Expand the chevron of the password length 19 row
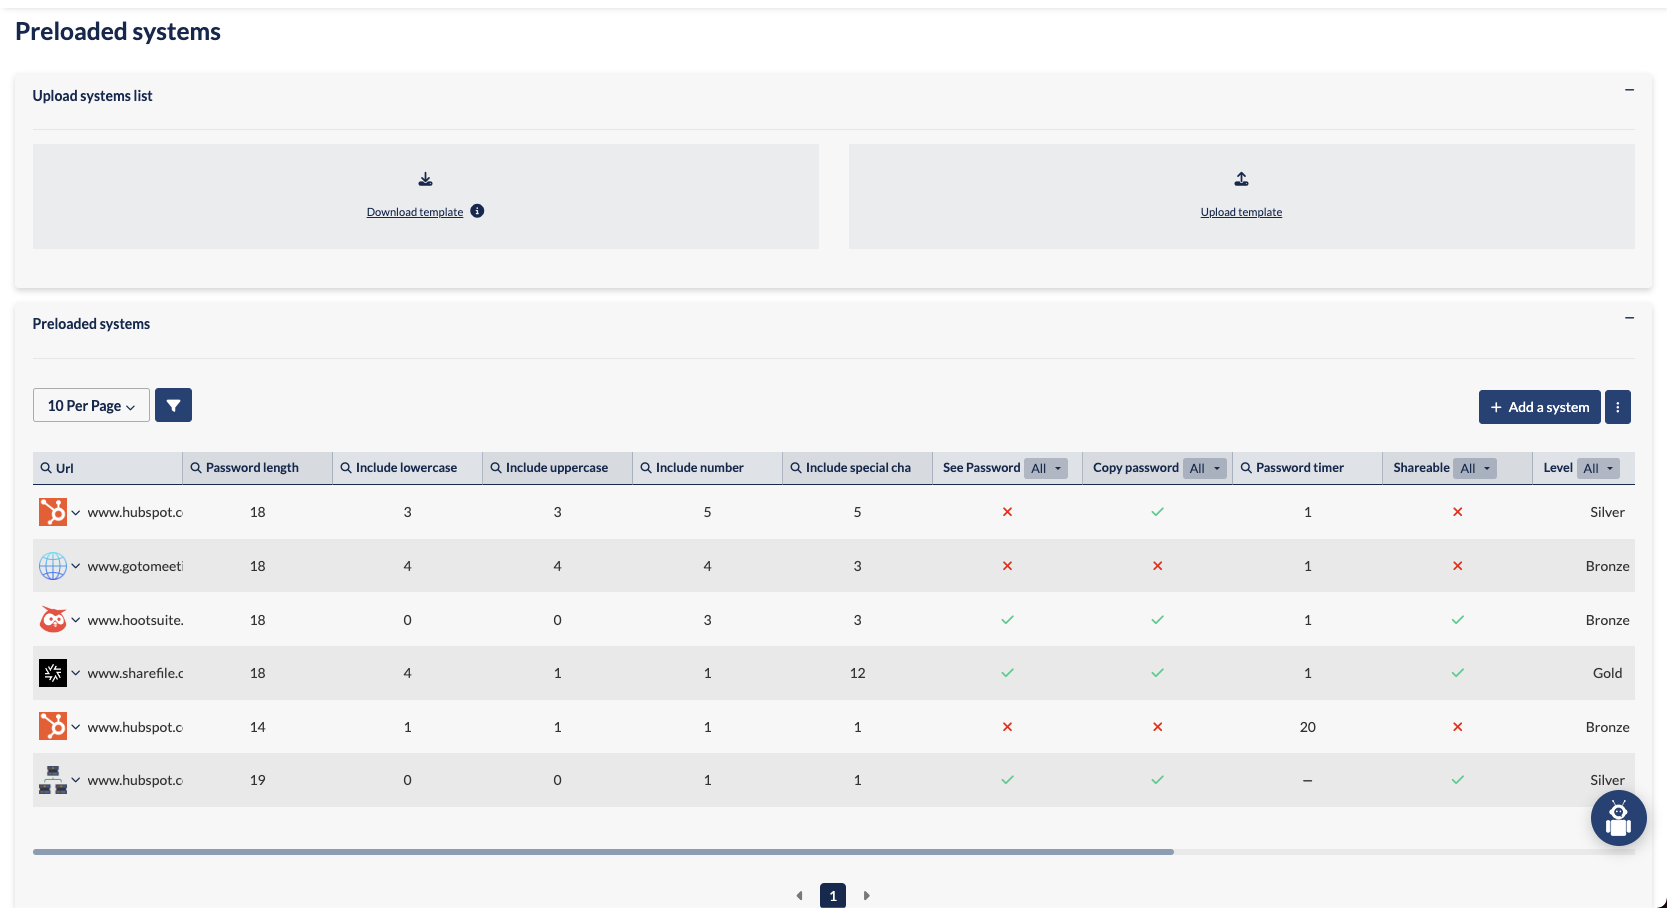Screen dimensions: 1667x908 [76, 780]
